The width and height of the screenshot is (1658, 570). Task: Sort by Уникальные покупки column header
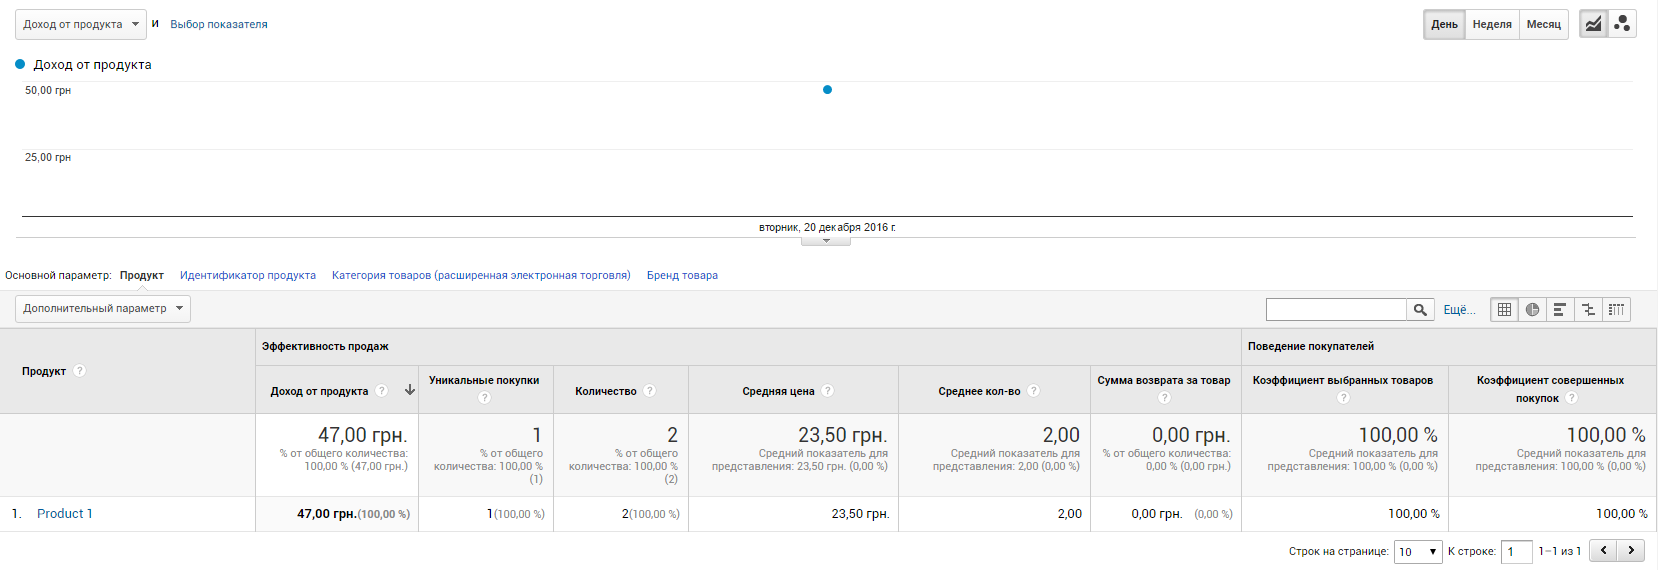tap(484, 380)
